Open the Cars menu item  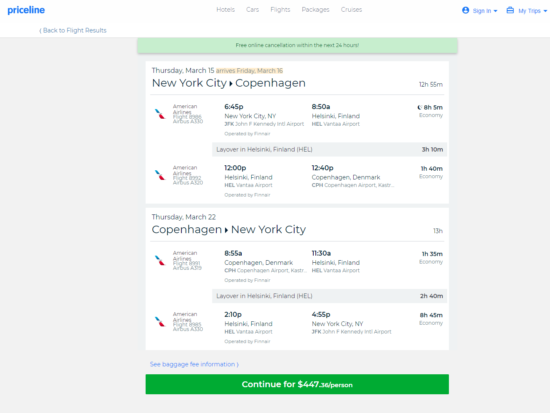[x=252, y=9]
